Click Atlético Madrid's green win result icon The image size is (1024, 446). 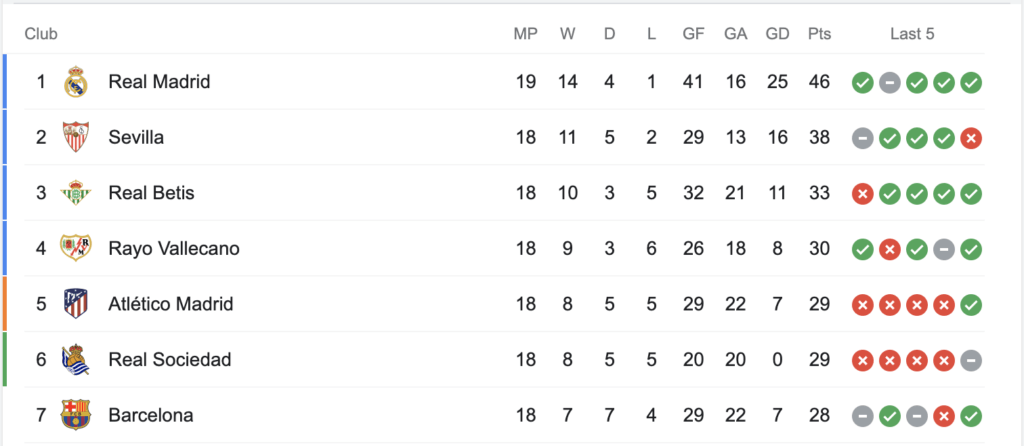click(971, 305)
